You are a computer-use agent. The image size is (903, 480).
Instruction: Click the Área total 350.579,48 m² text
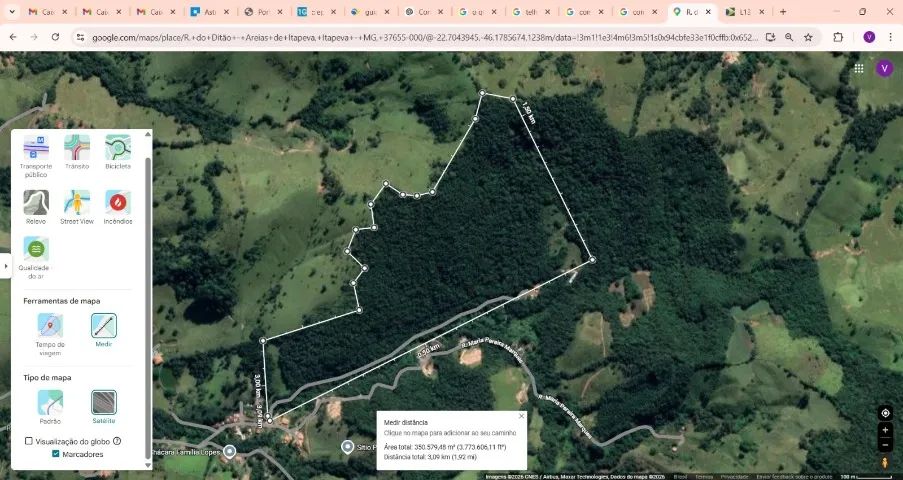[x=445, y=447]
